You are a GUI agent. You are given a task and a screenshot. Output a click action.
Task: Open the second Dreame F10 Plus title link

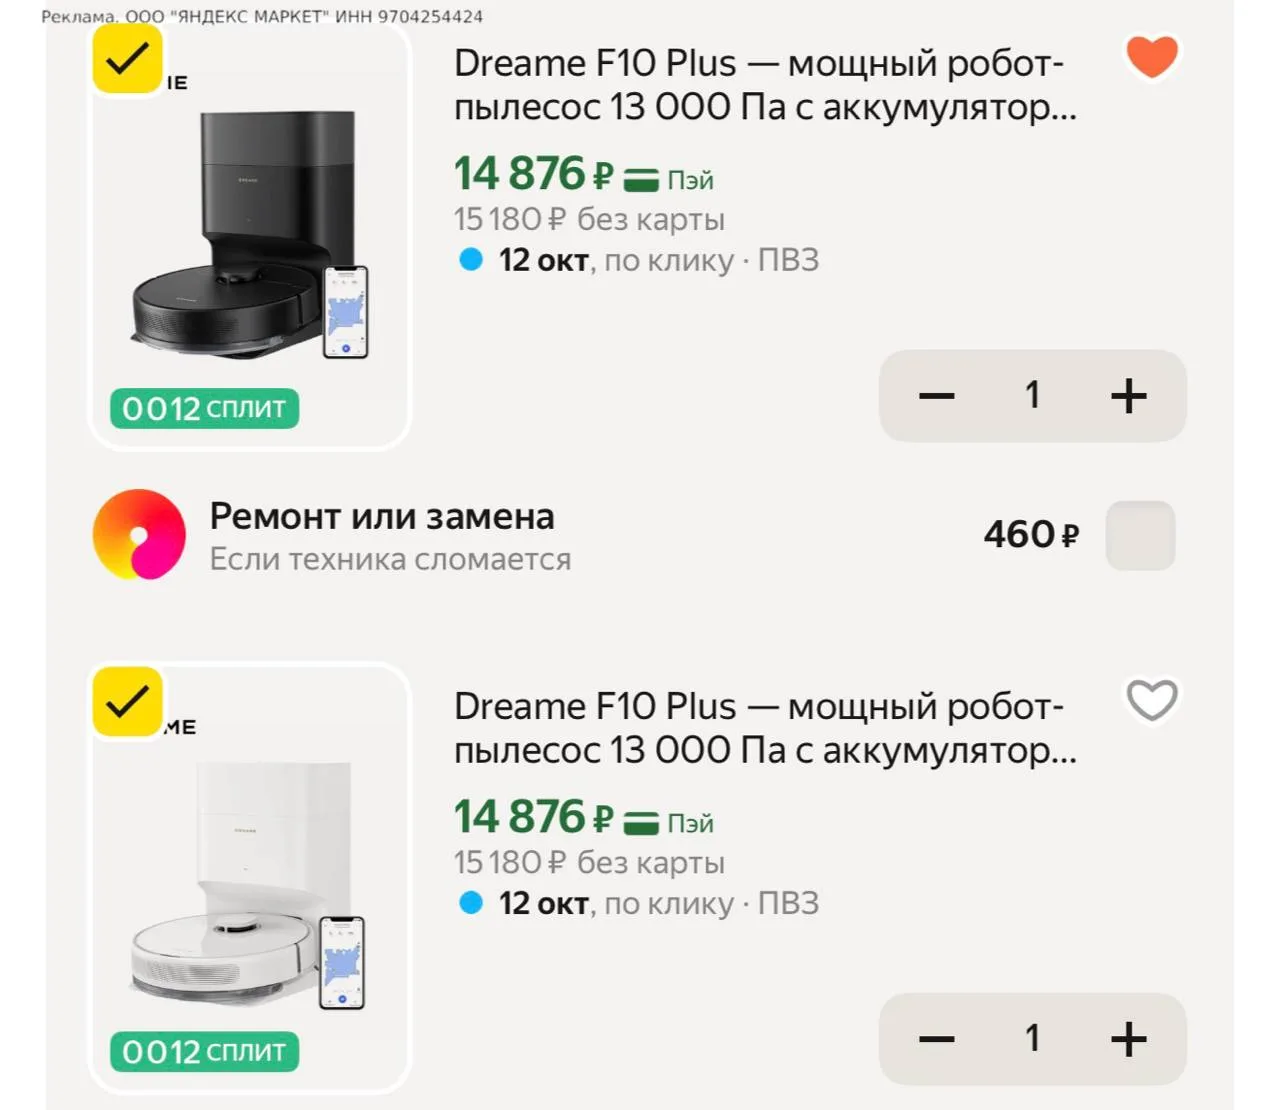click(x=765, y=728)
